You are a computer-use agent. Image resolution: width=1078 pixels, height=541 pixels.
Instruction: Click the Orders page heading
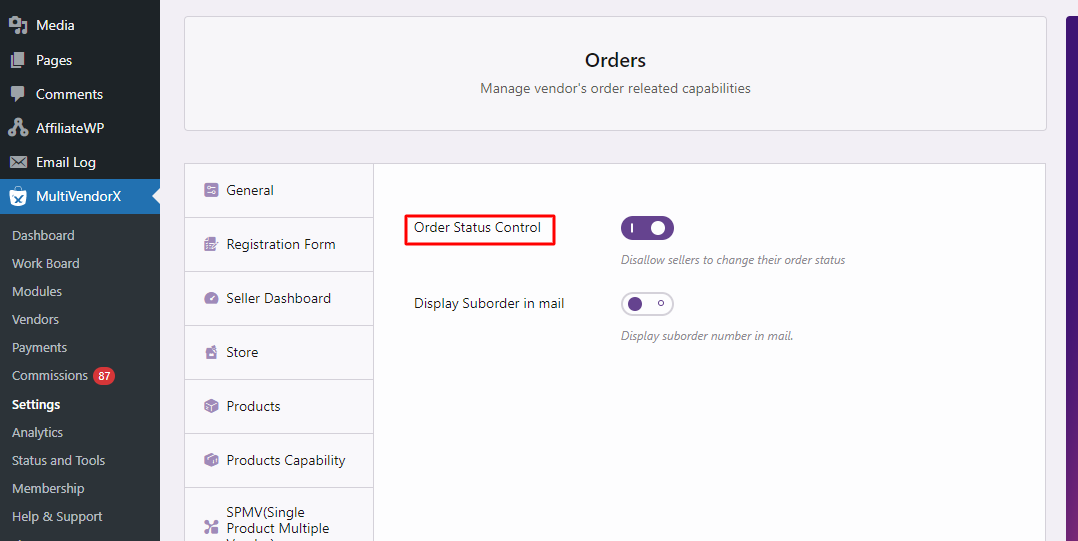coord(615,60)
